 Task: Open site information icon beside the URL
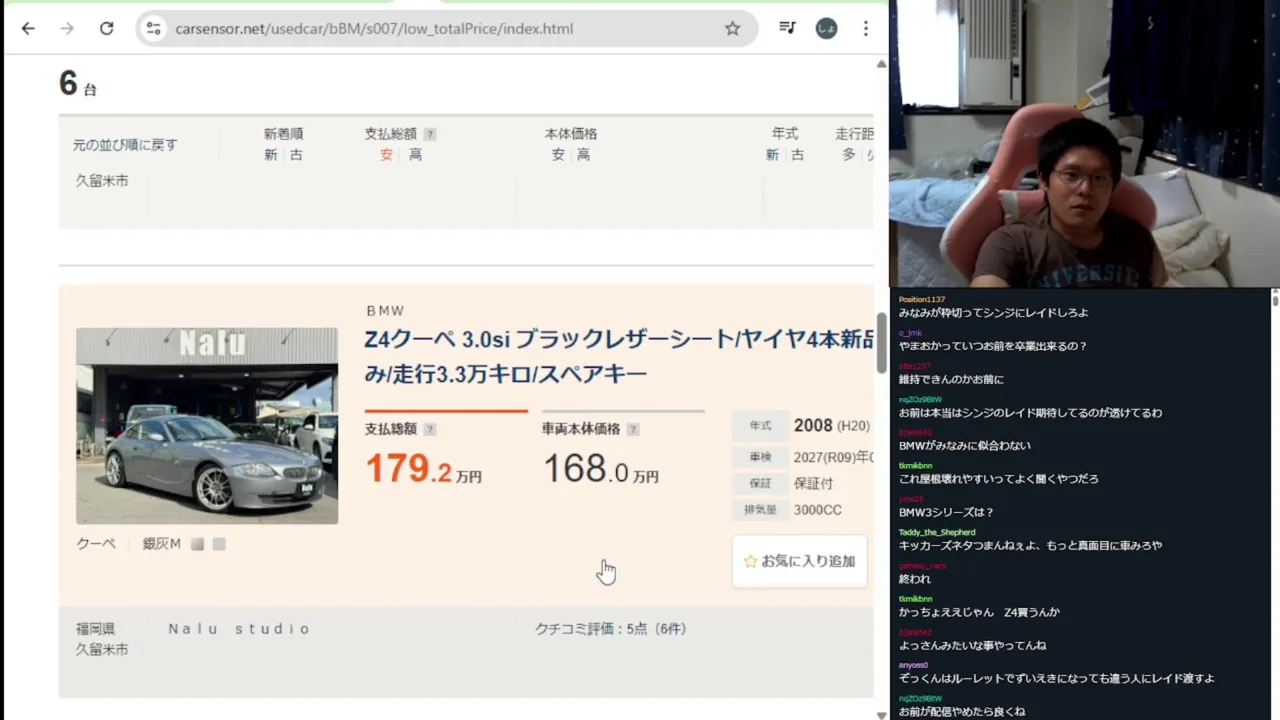point(153,28)
